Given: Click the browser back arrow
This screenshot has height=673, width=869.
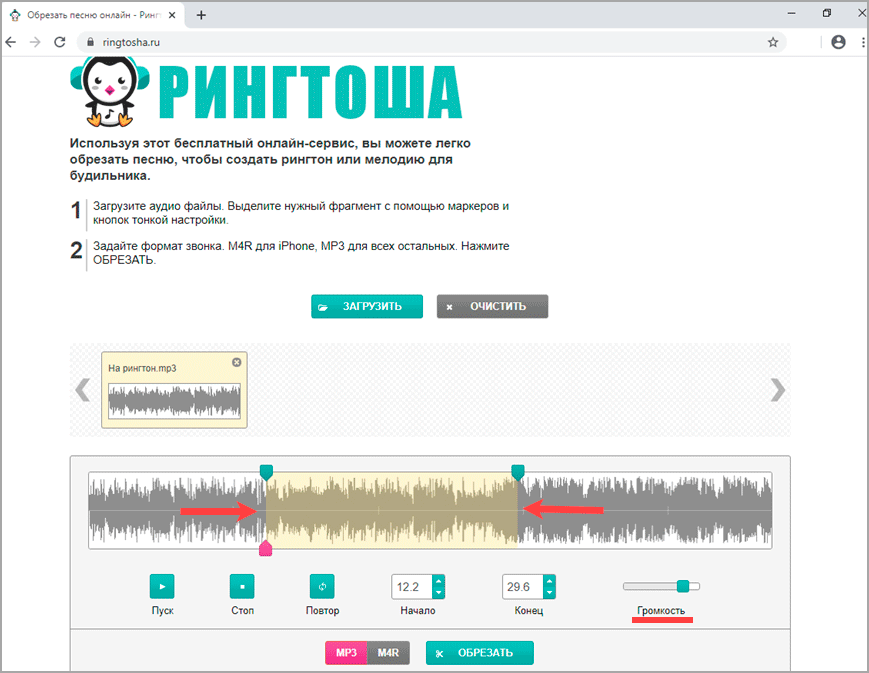Looking at the screenshot, I should pyautogui.click(x=11, y=42).
